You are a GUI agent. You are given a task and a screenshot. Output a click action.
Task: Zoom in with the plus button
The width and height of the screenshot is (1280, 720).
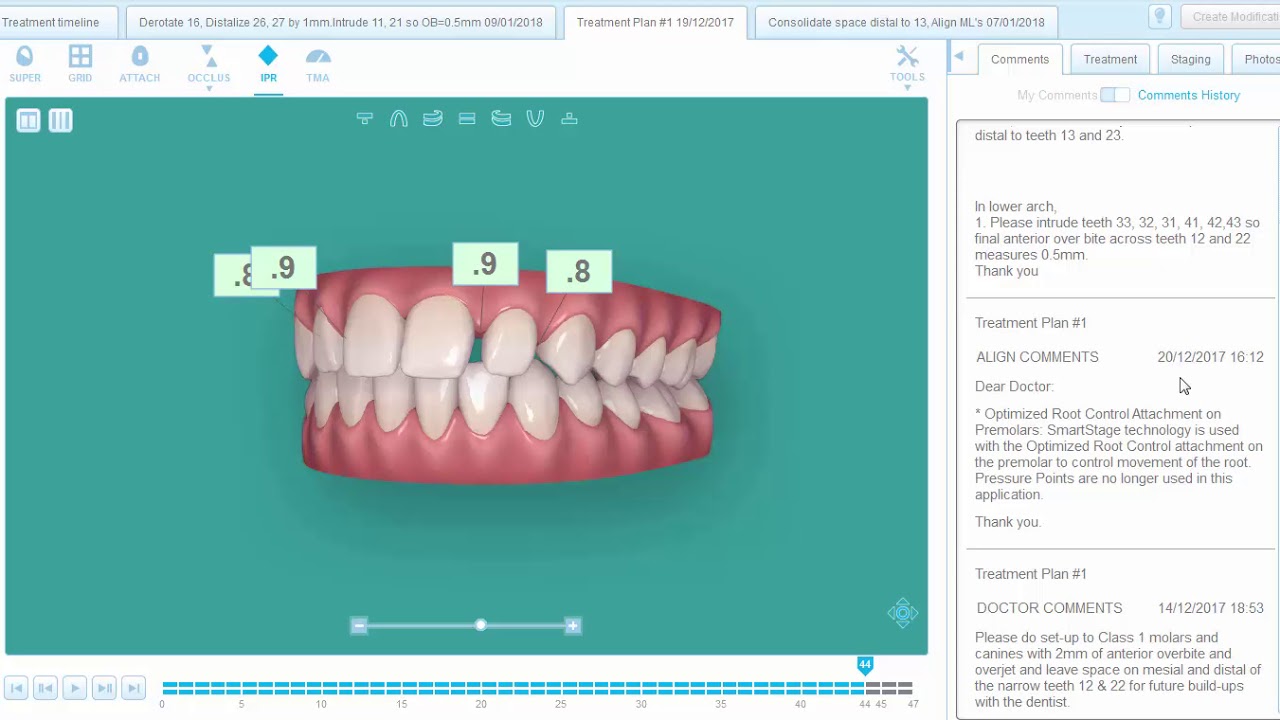(573, 626)
